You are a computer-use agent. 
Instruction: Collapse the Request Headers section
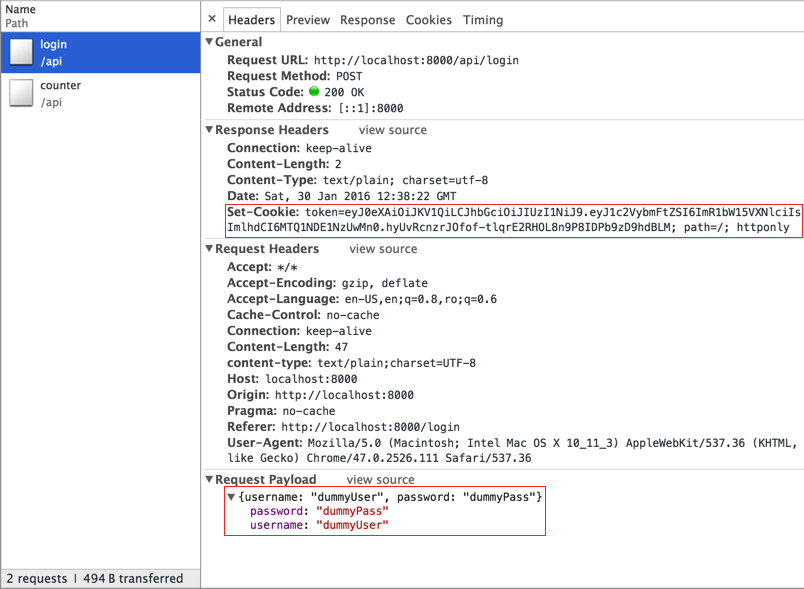click(209, 249)
